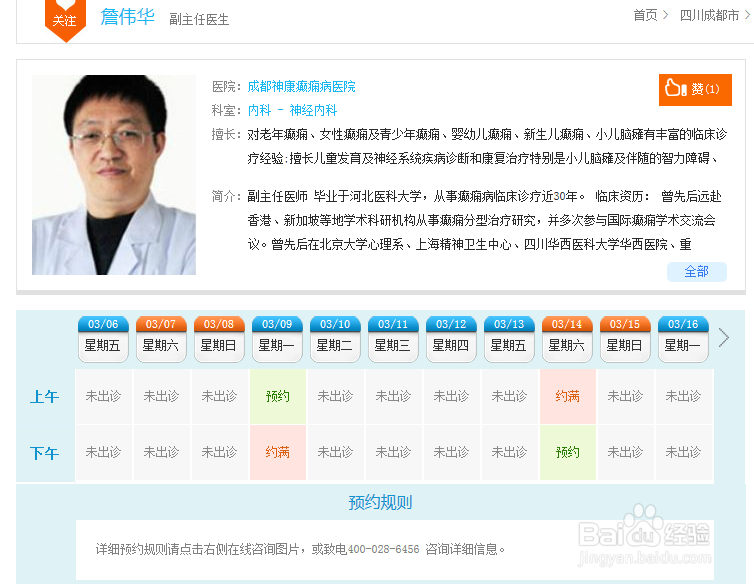Click the 全部 button to show full intro
The height and width of the screenshot is (584, 754).
(x=696, y=272)
